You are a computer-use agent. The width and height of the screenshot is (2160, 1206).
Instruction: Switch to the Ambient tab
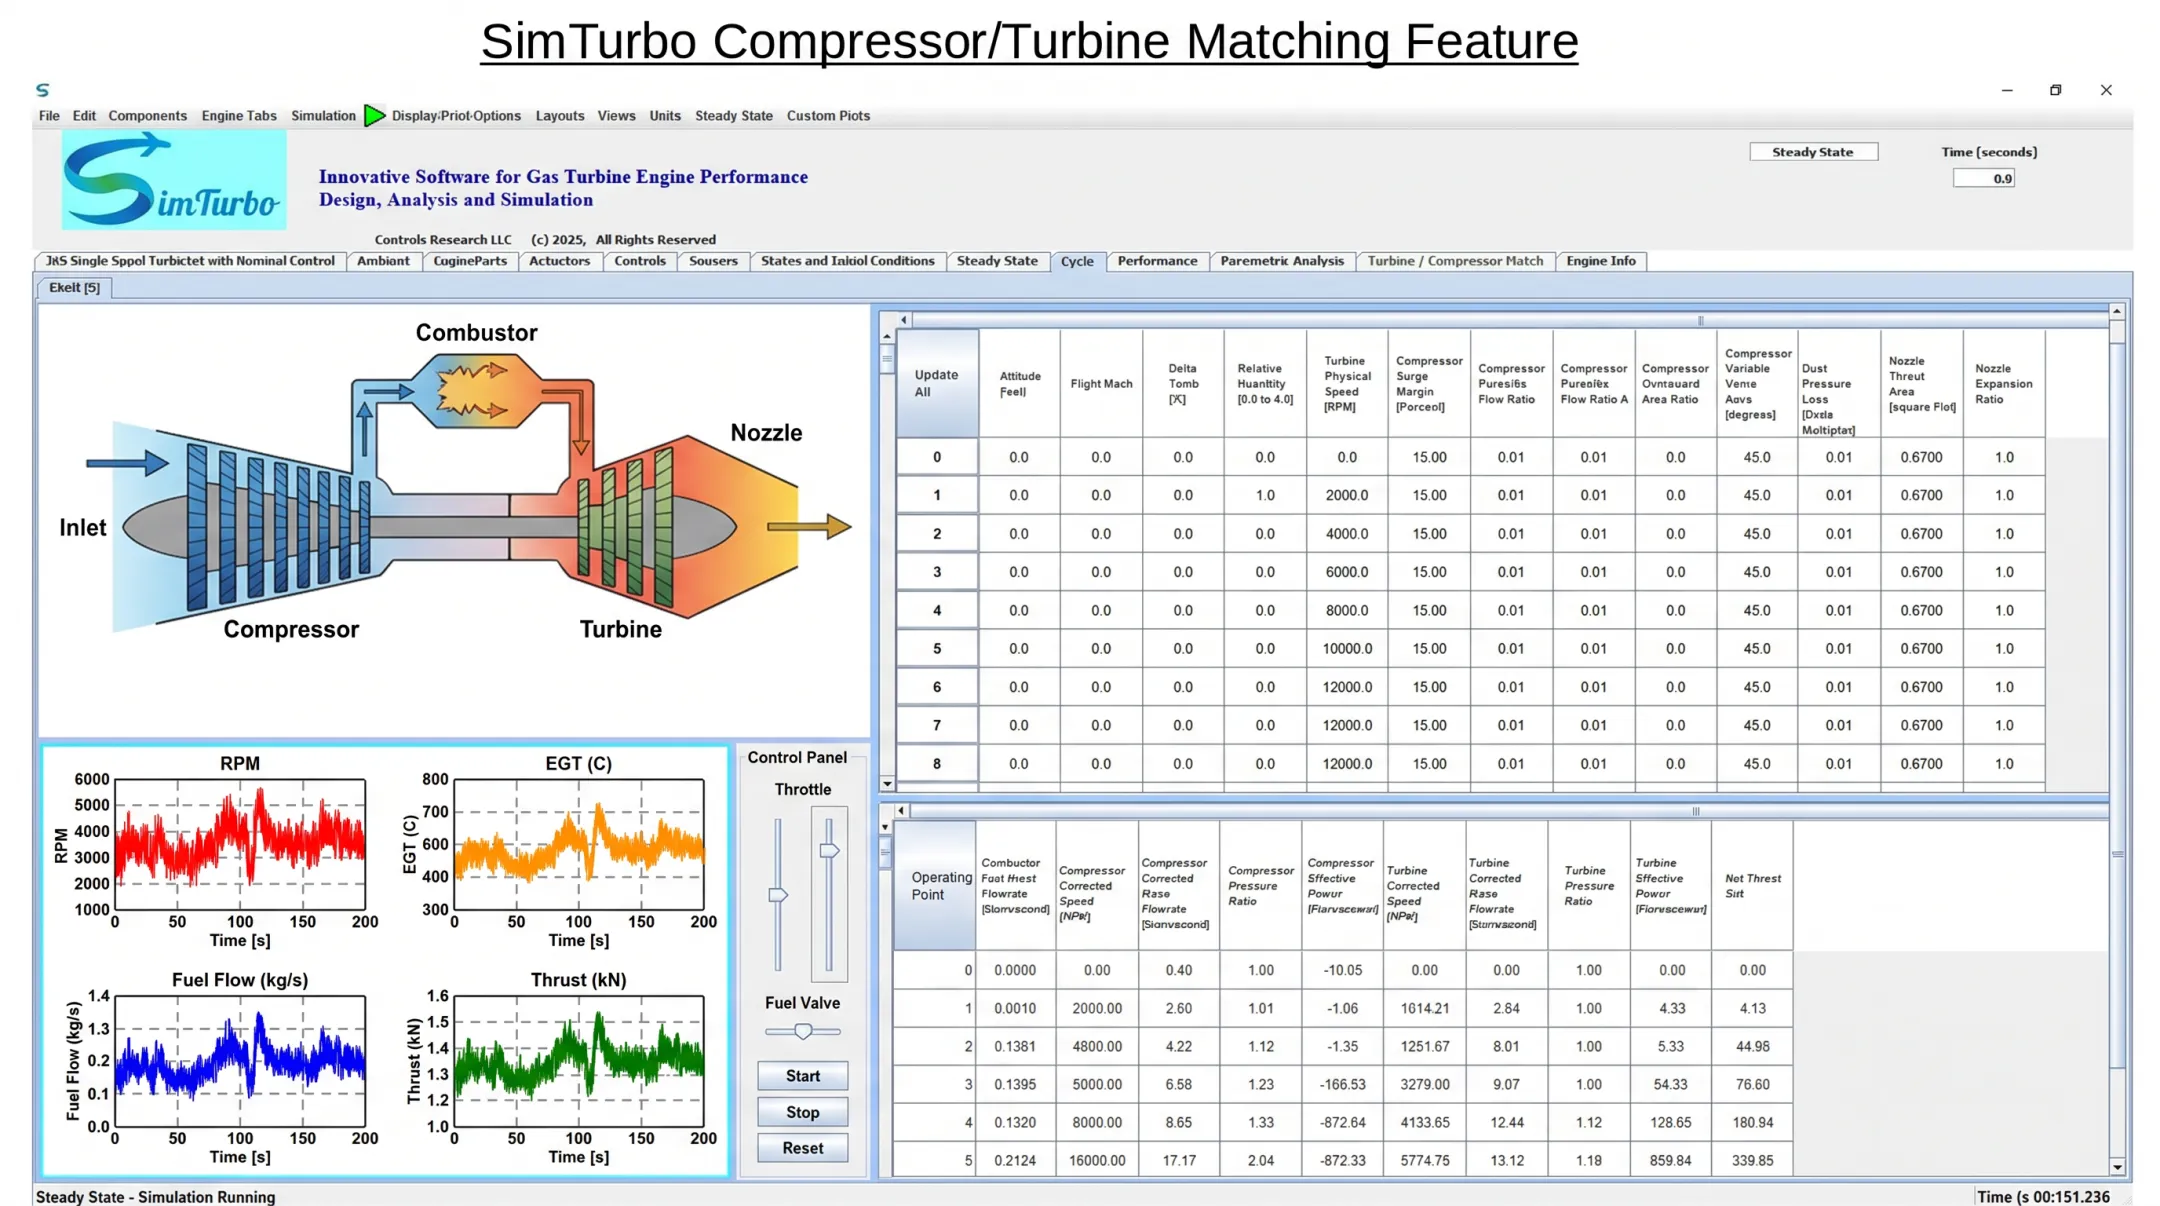pos(384,261)
